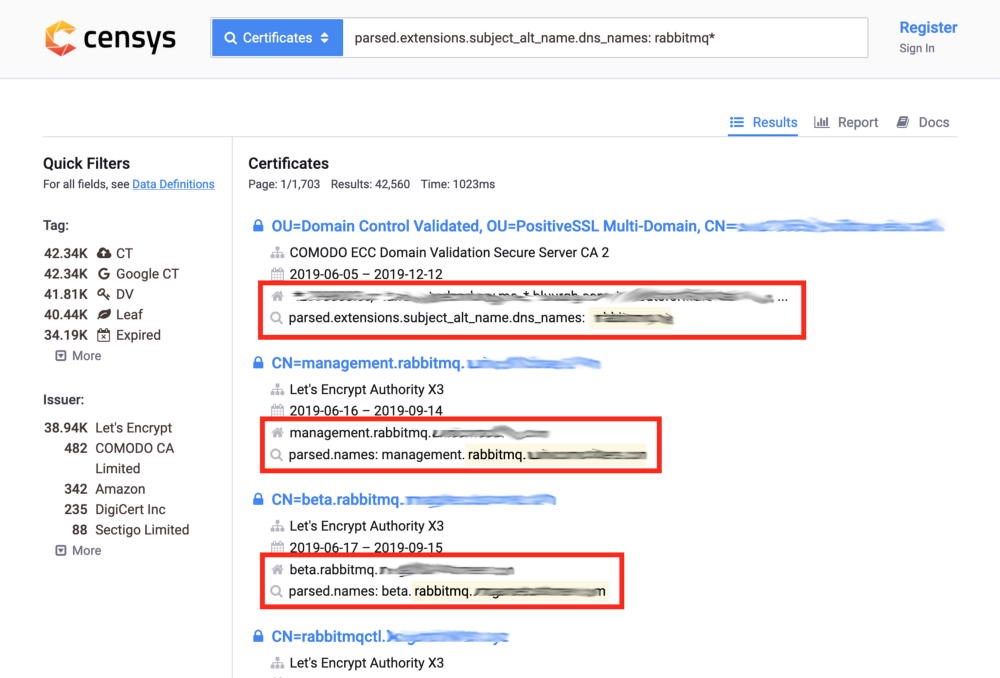The height and width of the screenshot is (678, 1000).
Task: Switch to the Report tab
Action: pyautogui.click(x=846, y=122)
